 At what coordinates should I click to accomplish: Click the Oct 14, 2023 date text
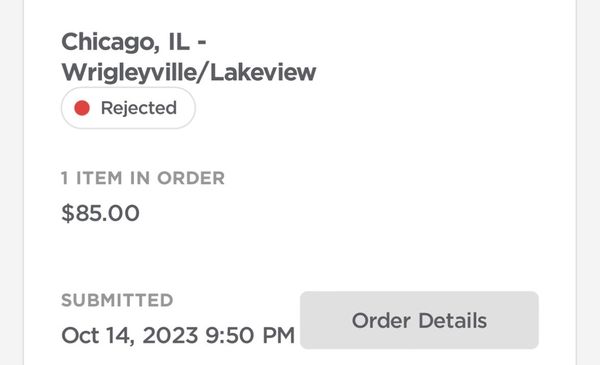point(130,335)
